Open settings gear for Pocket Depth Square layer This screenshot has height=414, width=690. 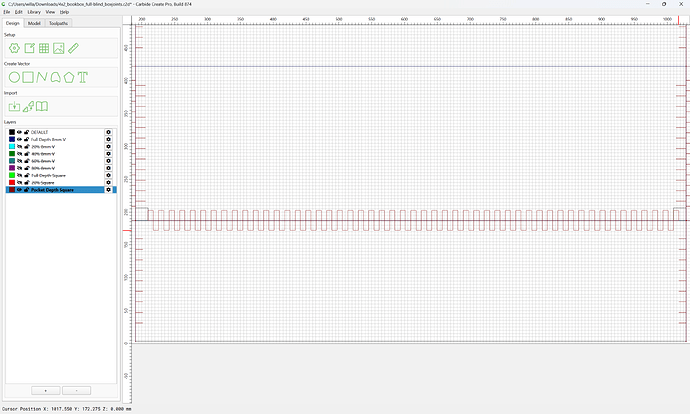click(x=109, y=190)
